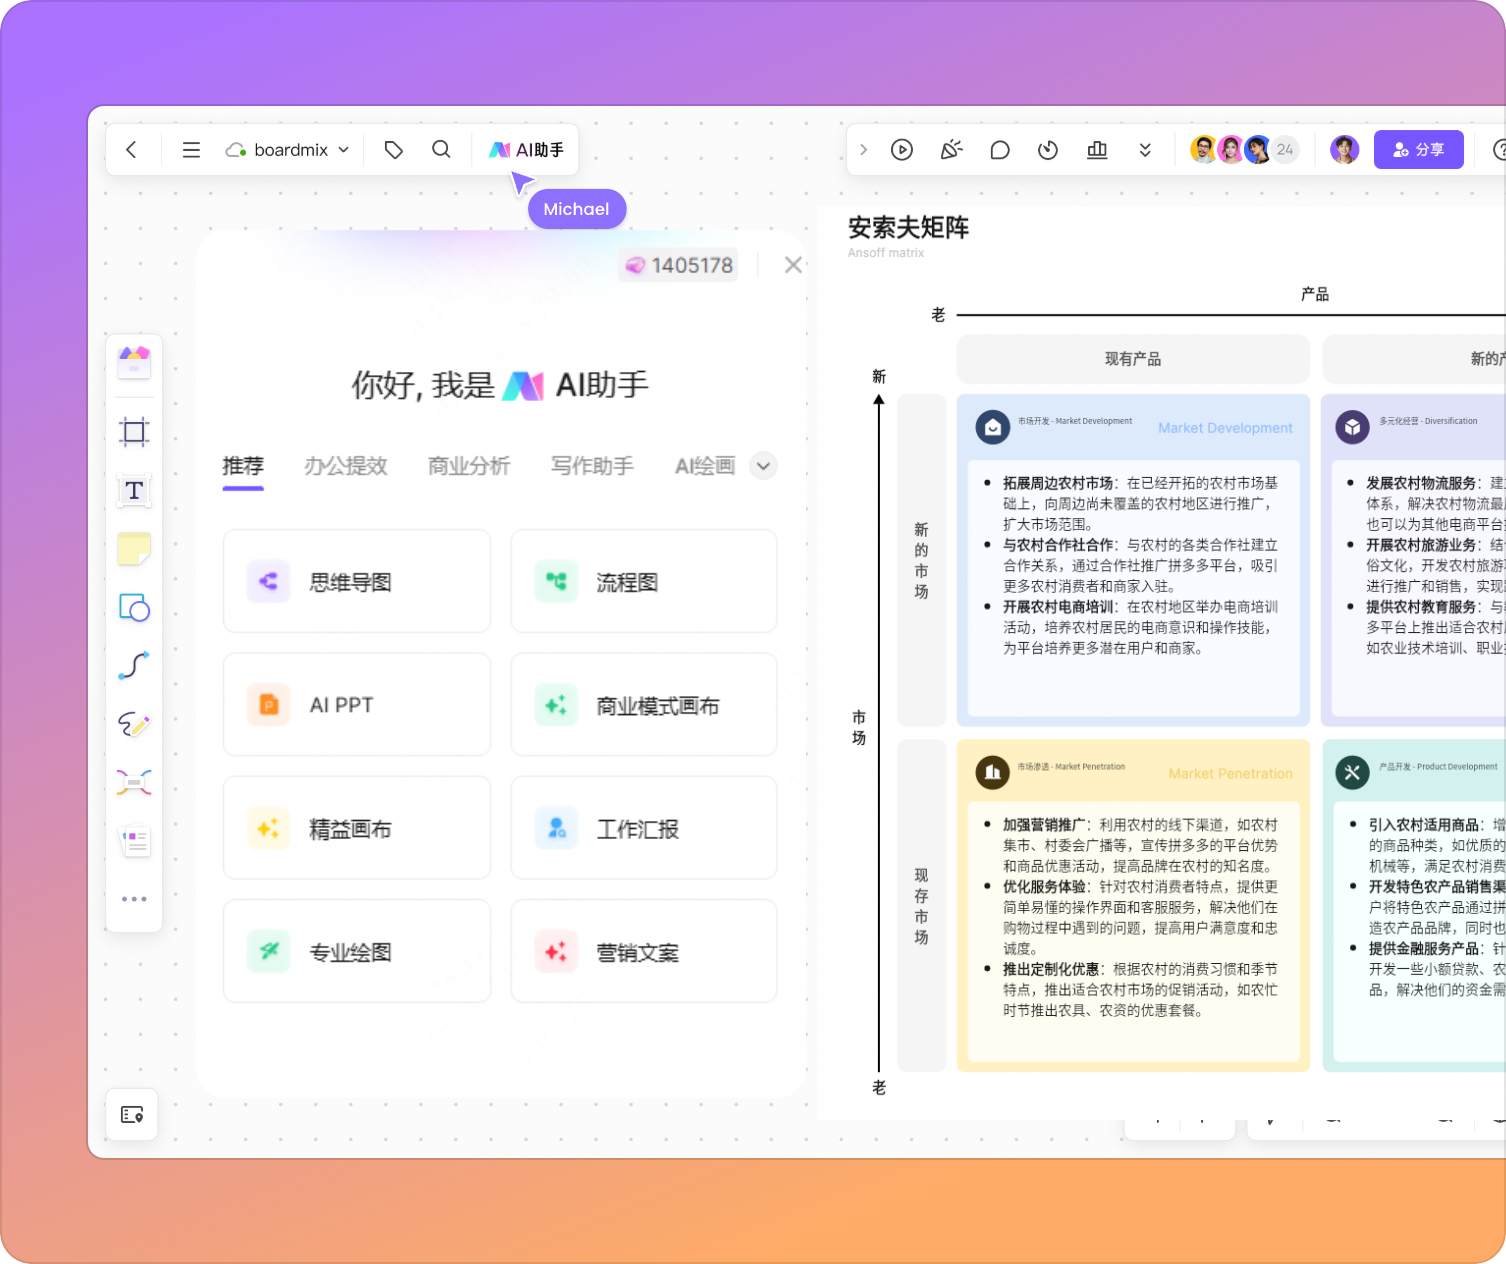
Task: Click the 分享 share button
Action: pyautogui.click(x=1419, y=150)
